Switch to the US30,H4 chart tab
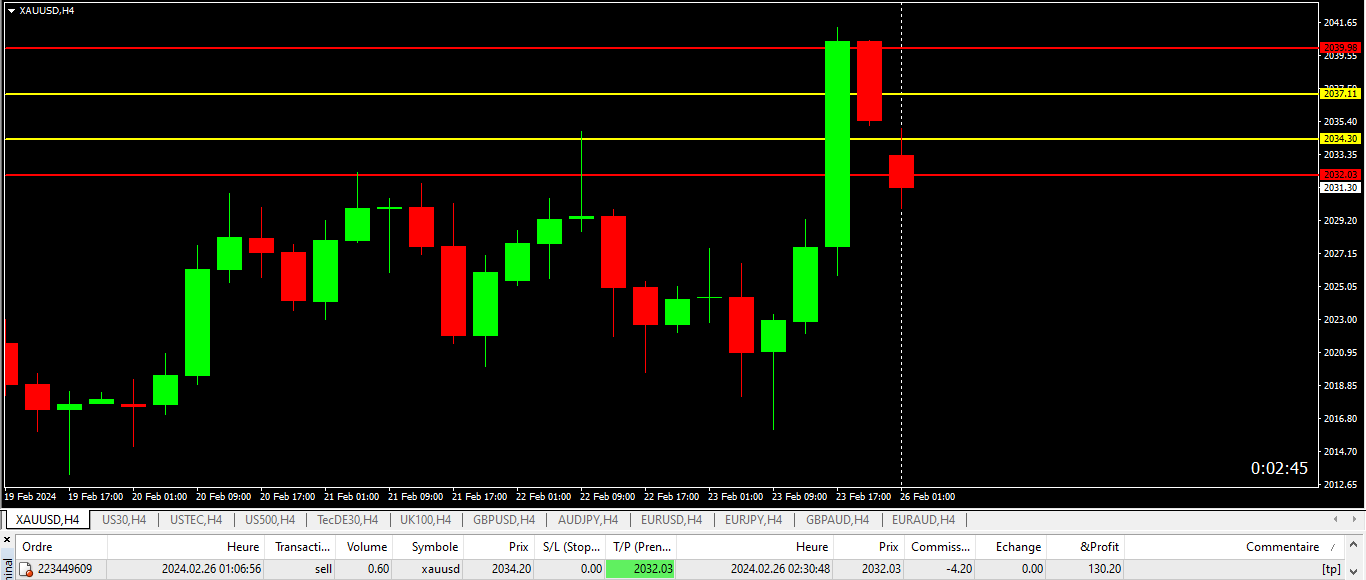Image resolution: width=1366 pixels, height=580 pixels. (x=124, y=520)
